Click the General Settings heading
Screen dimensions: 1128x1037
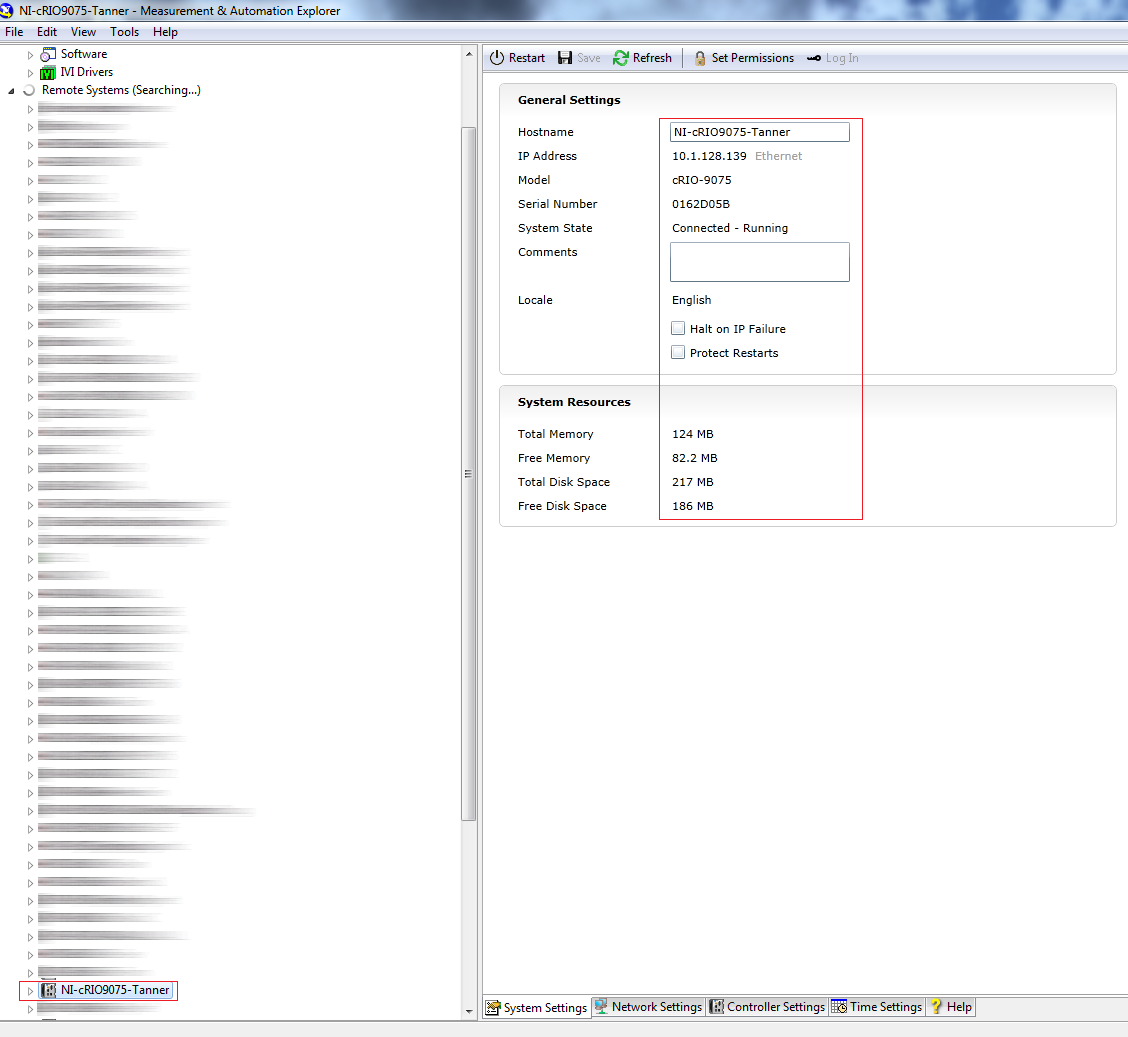pos(569,100)
